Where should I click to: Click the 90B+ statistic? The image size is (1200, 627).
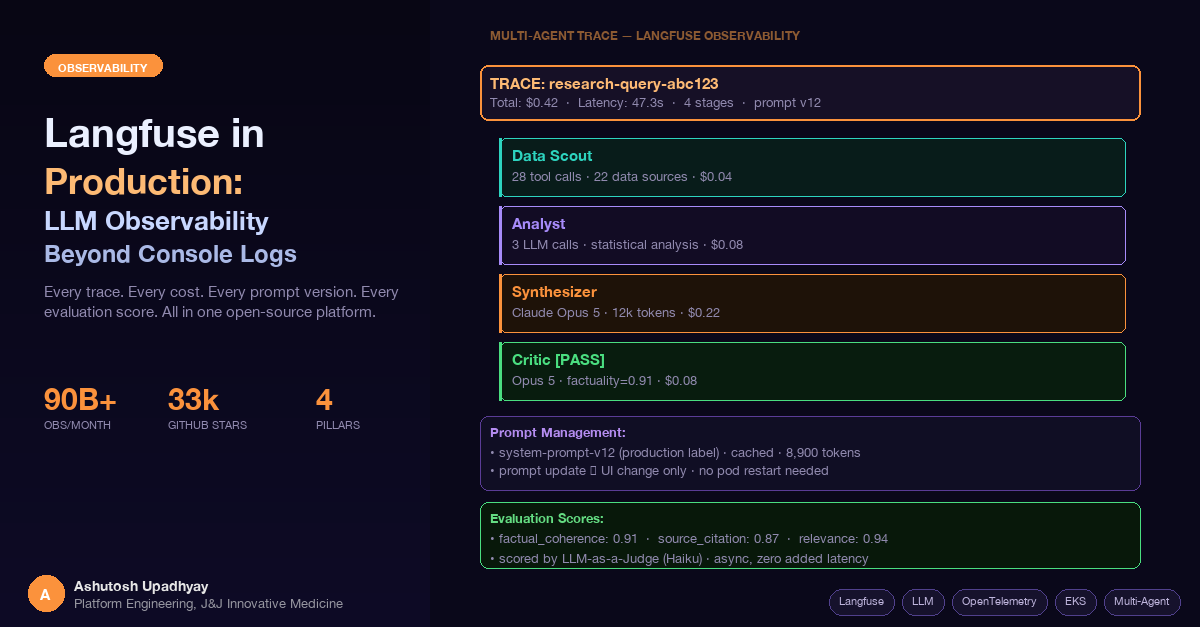tap(80, 400)
